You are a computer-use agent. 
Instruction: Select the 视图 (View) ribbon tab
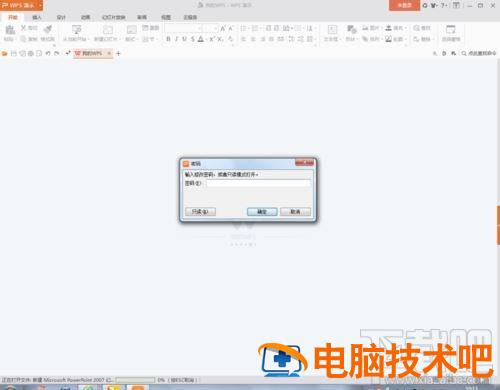click(166, 17)
